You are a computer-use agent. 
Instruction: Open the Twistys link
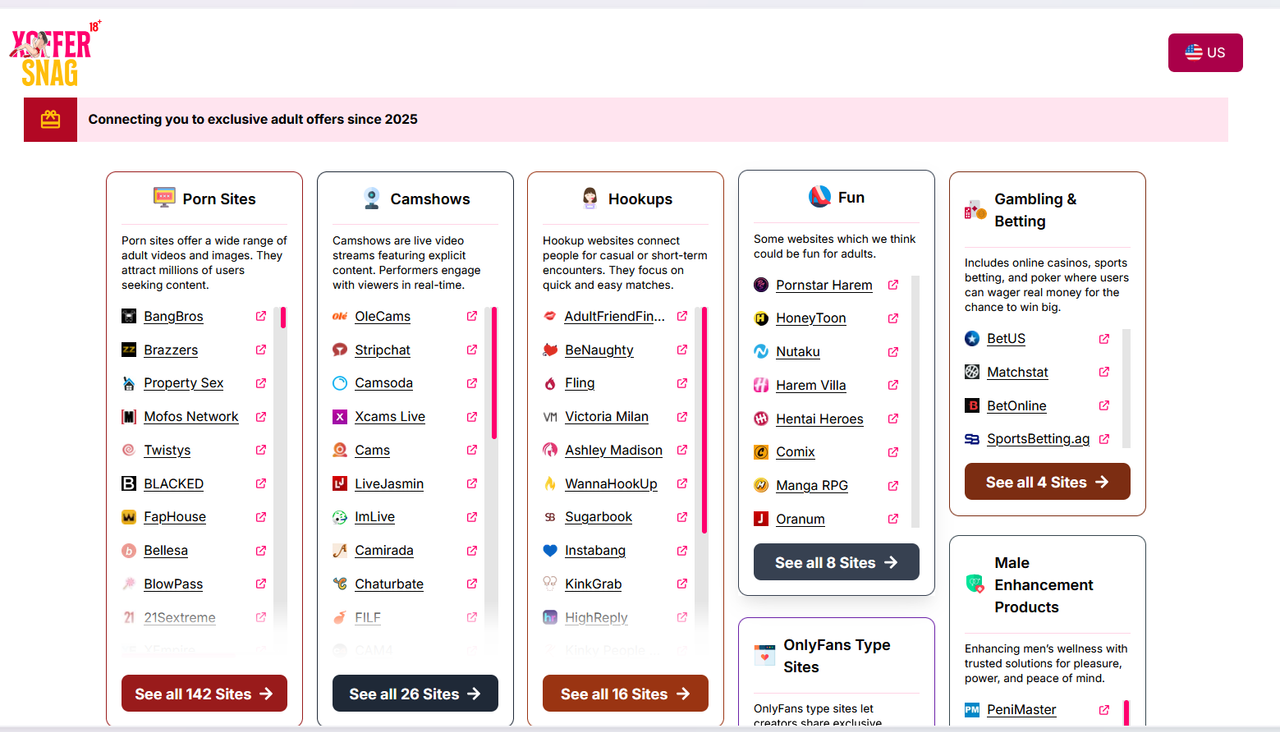coord(167,450)
